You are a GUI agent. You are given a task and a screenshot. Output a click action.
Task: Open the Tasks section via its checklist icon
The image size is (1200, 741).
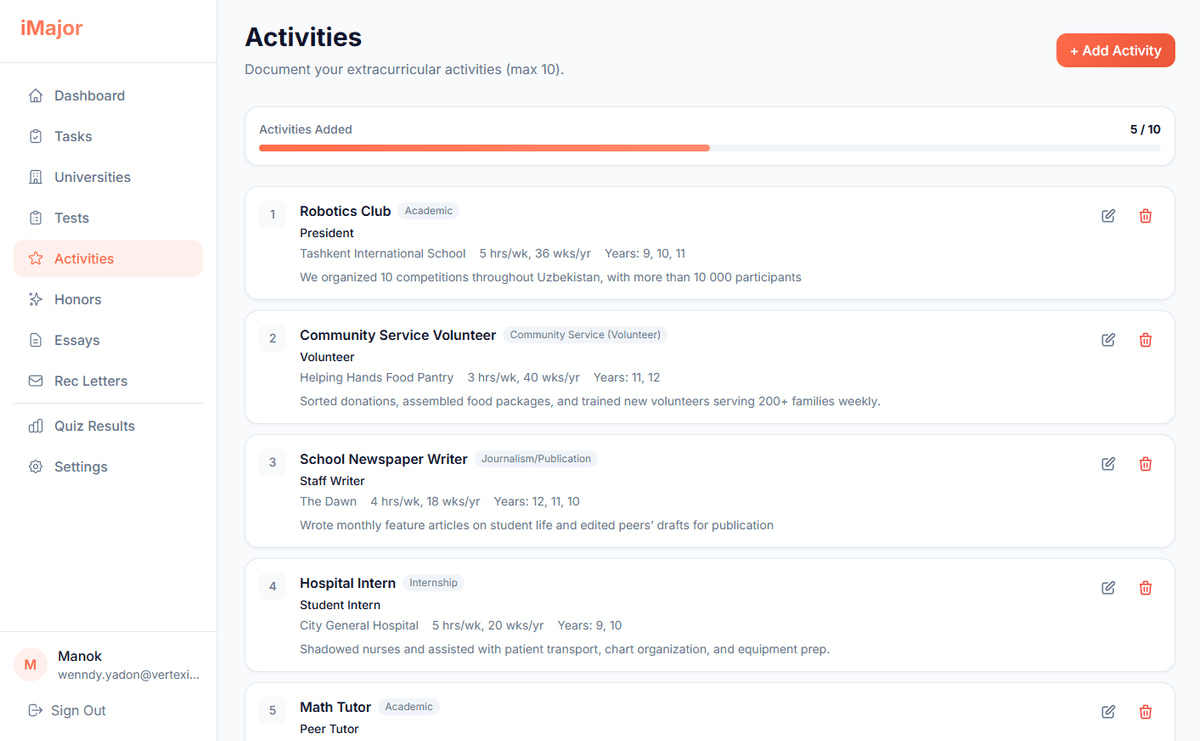tap(33, 136)
